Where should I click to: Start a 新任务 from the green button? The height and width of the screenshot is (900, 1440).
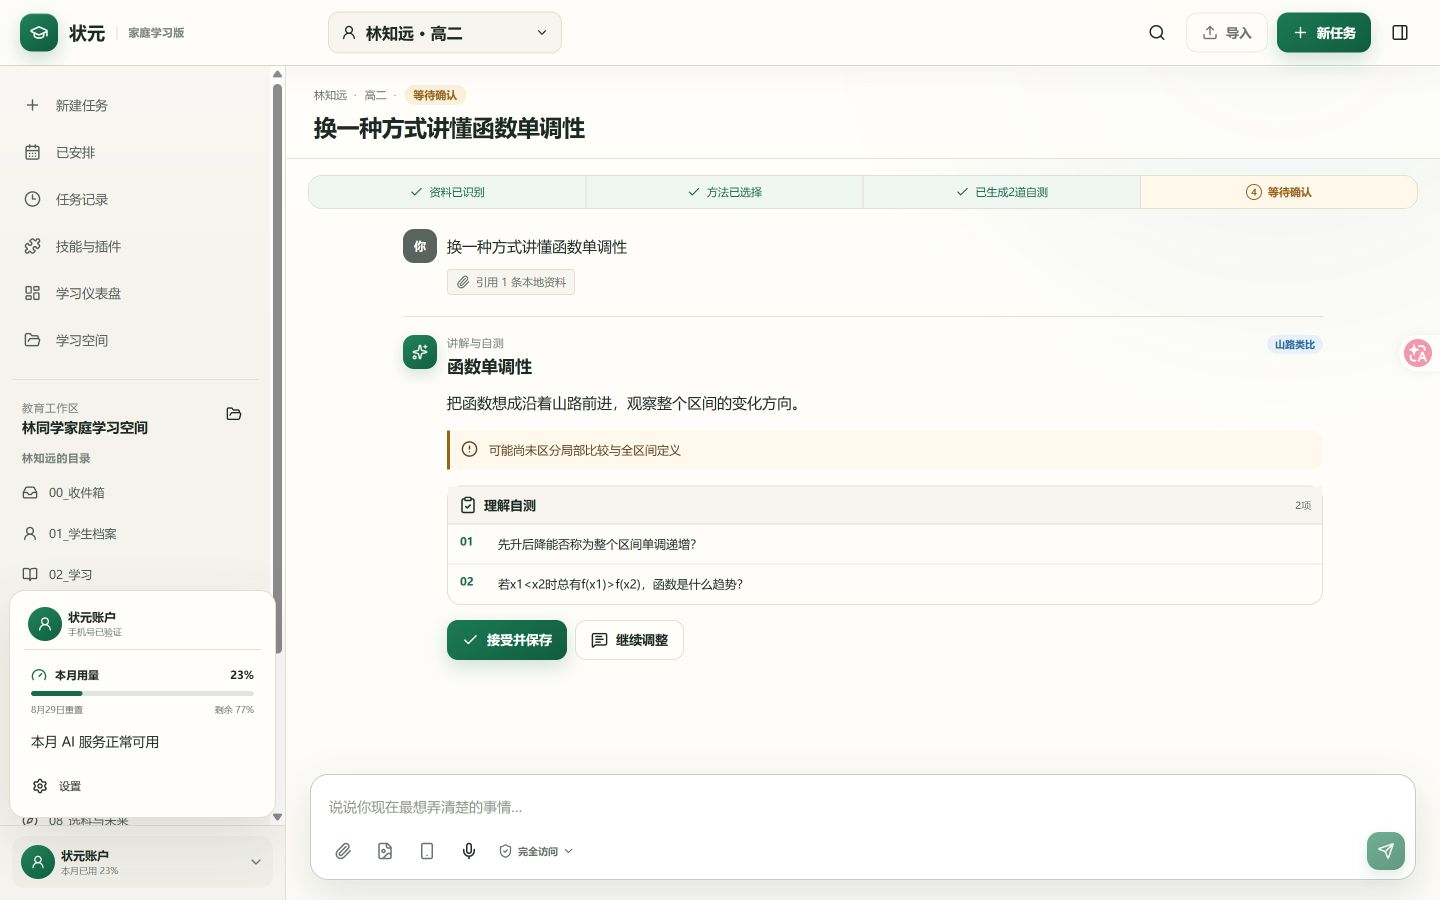point(1324,33)
